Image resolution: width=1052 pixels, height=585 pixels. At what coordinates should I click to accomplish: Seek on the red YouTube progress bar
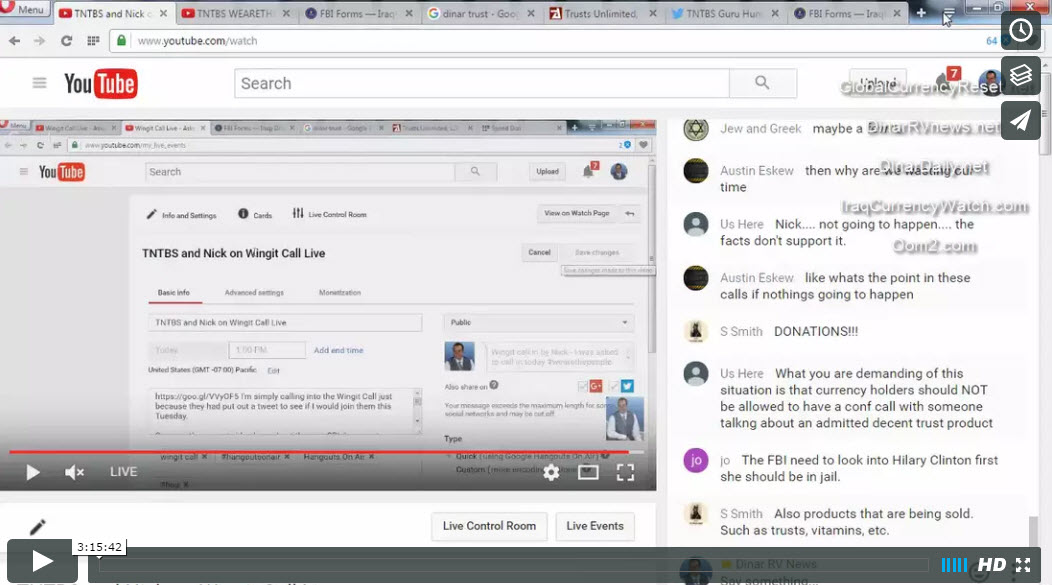pos(327,451)
